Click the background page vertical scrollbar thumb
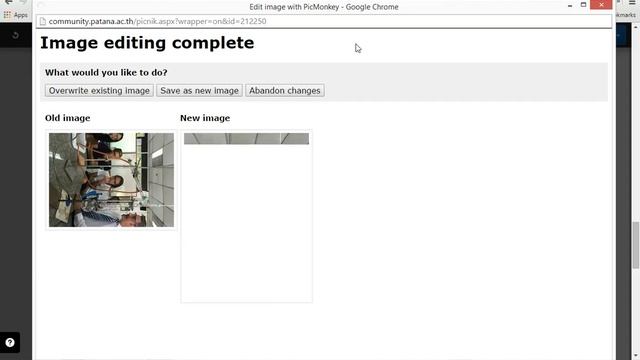This screenshot has height=360, width=640. coord(636,245)
